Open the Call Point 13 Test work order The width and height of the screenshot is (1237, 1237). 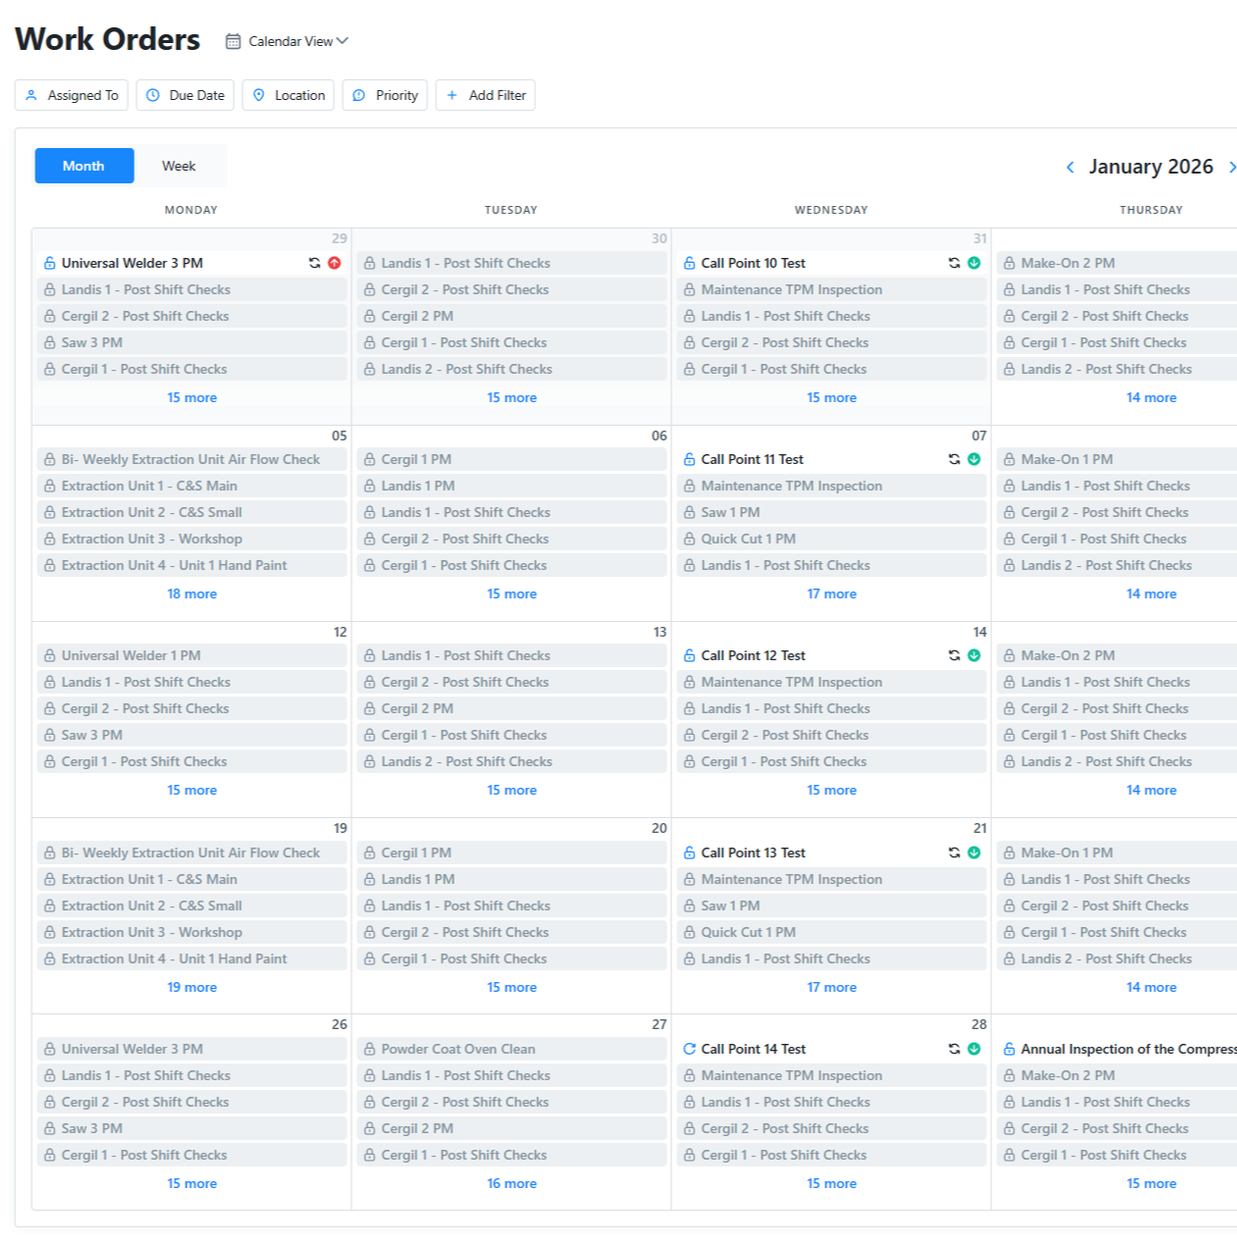(x=754, y=852)
